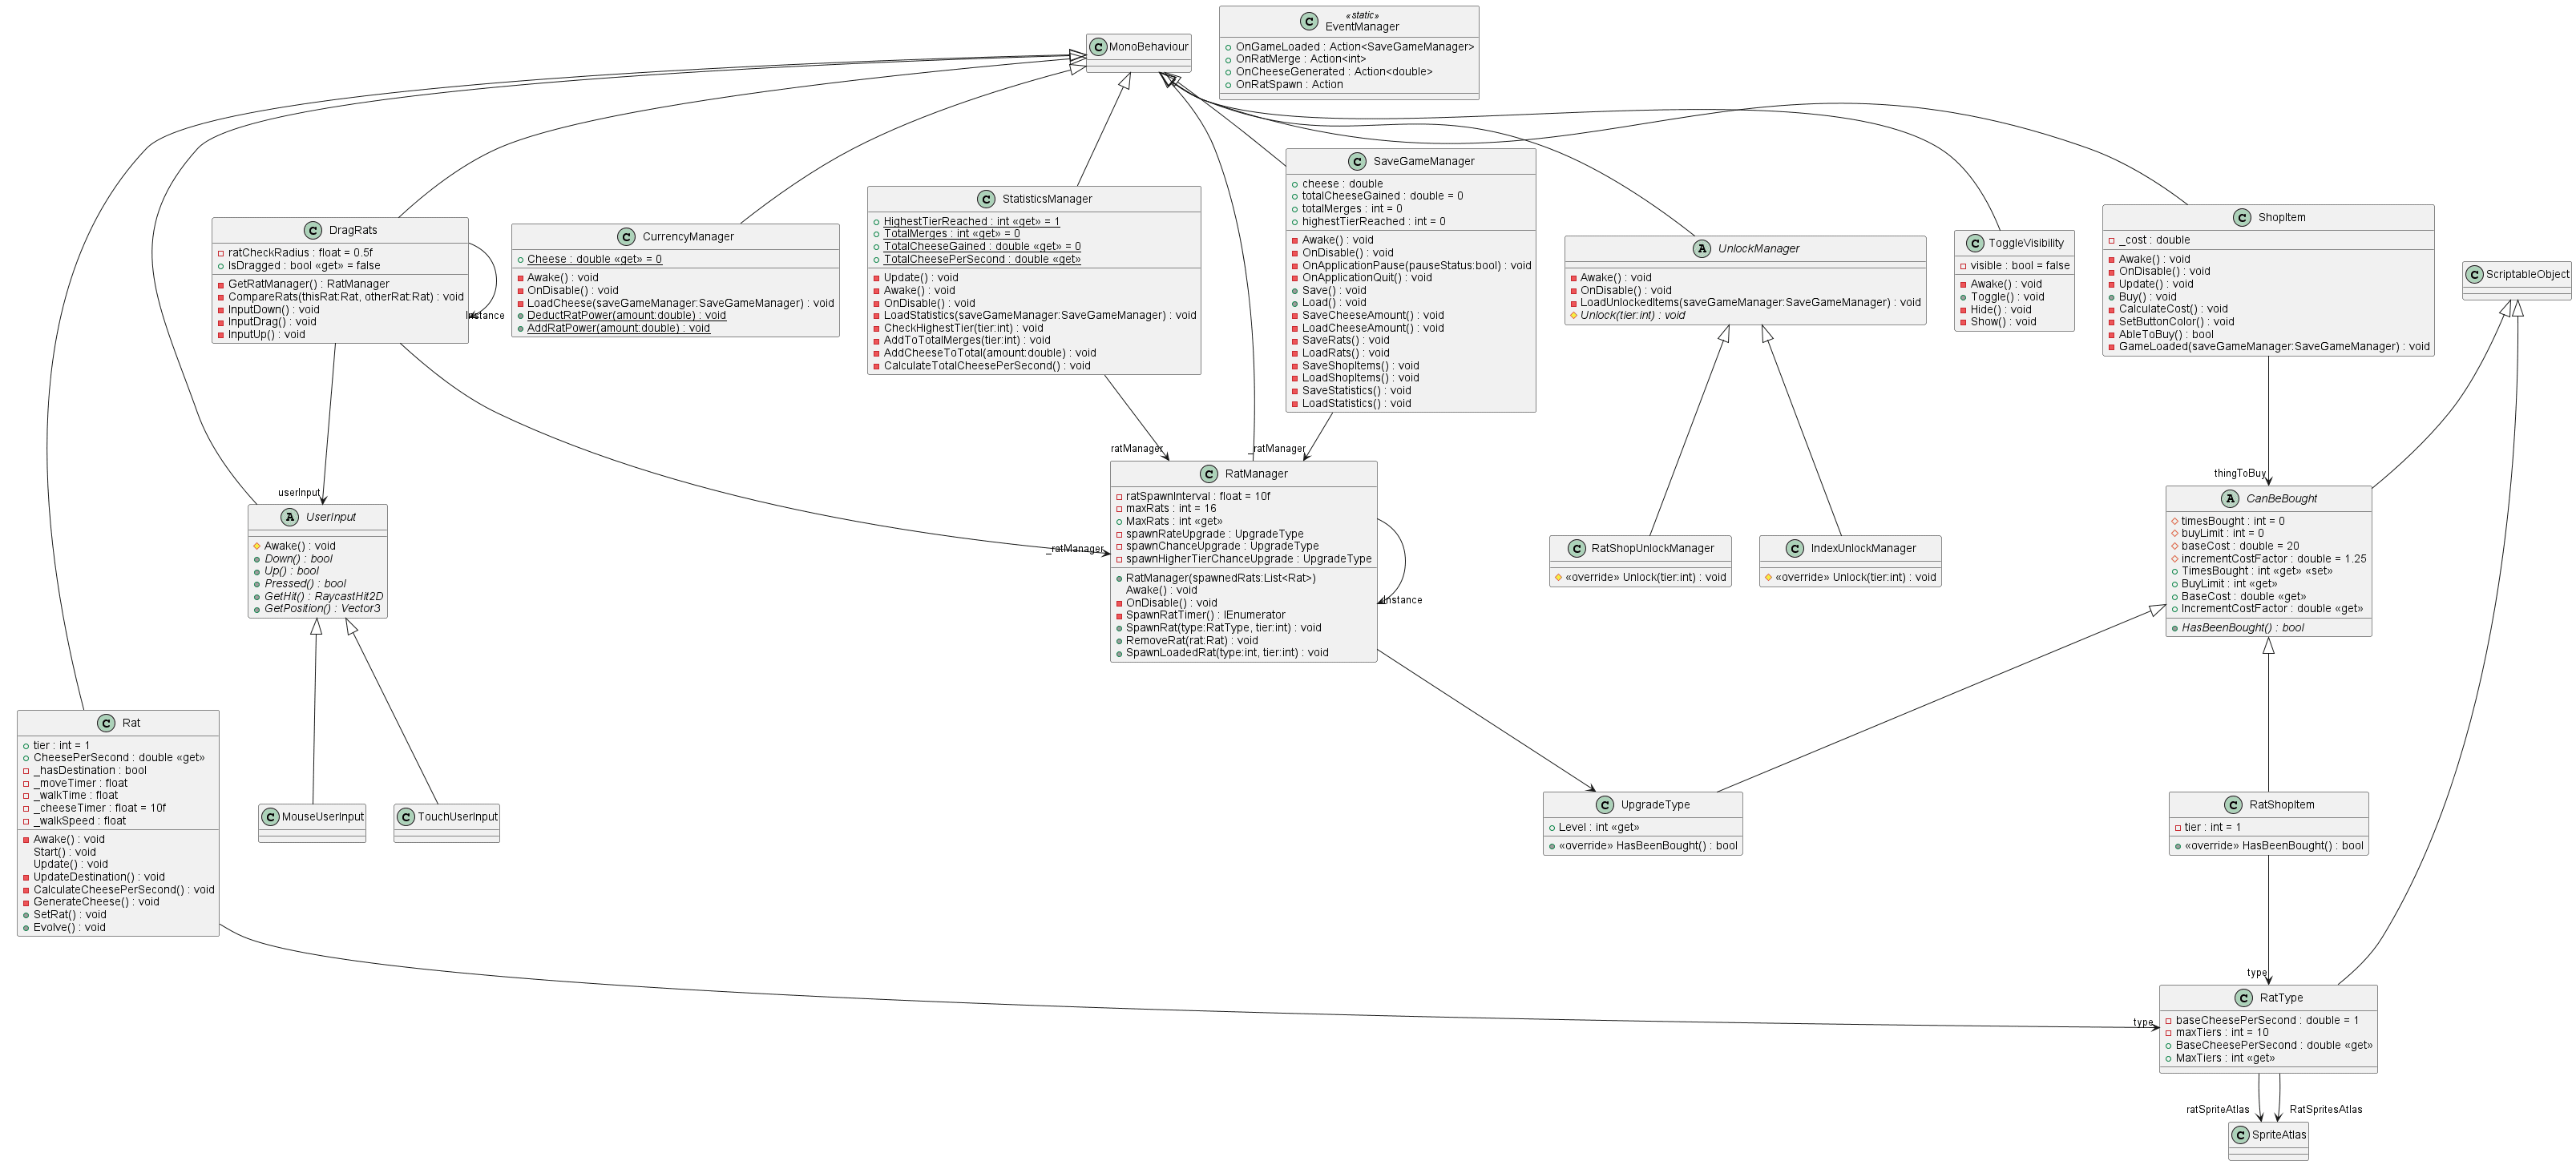Image resolution: width=2576 pixels, height=1165 pixels.
Task: Click the Rat class icon
Action: pyautogui.click(x=106, y=723)
